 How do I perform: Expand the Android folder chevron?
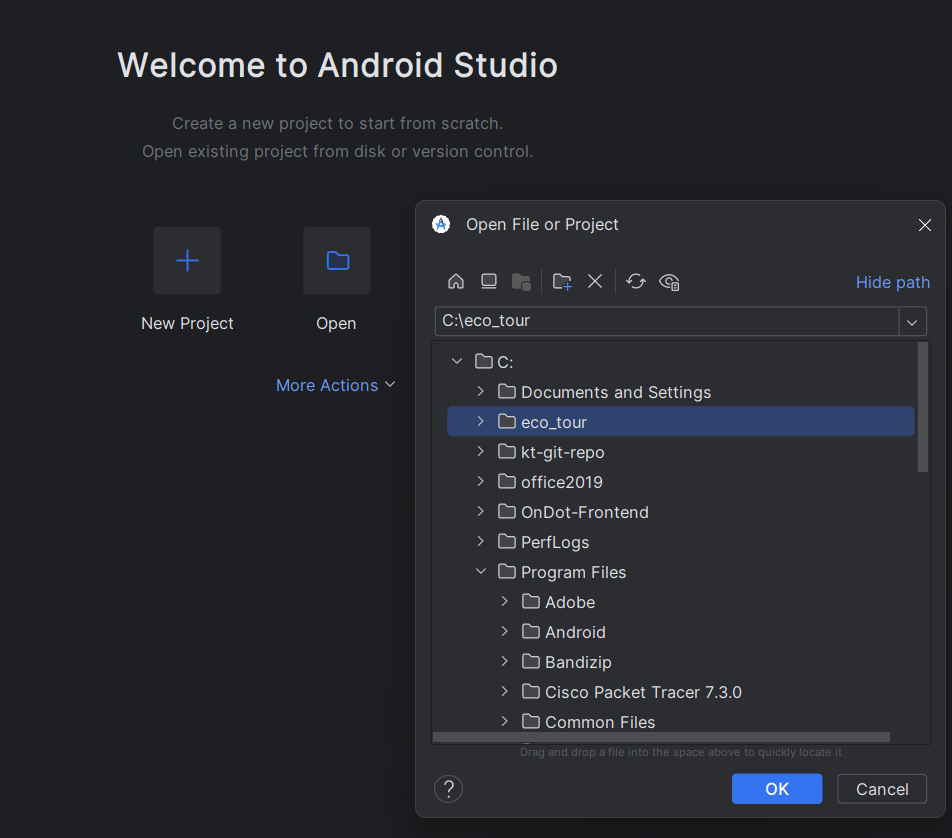pyautogui.click(x=505, y=632)
